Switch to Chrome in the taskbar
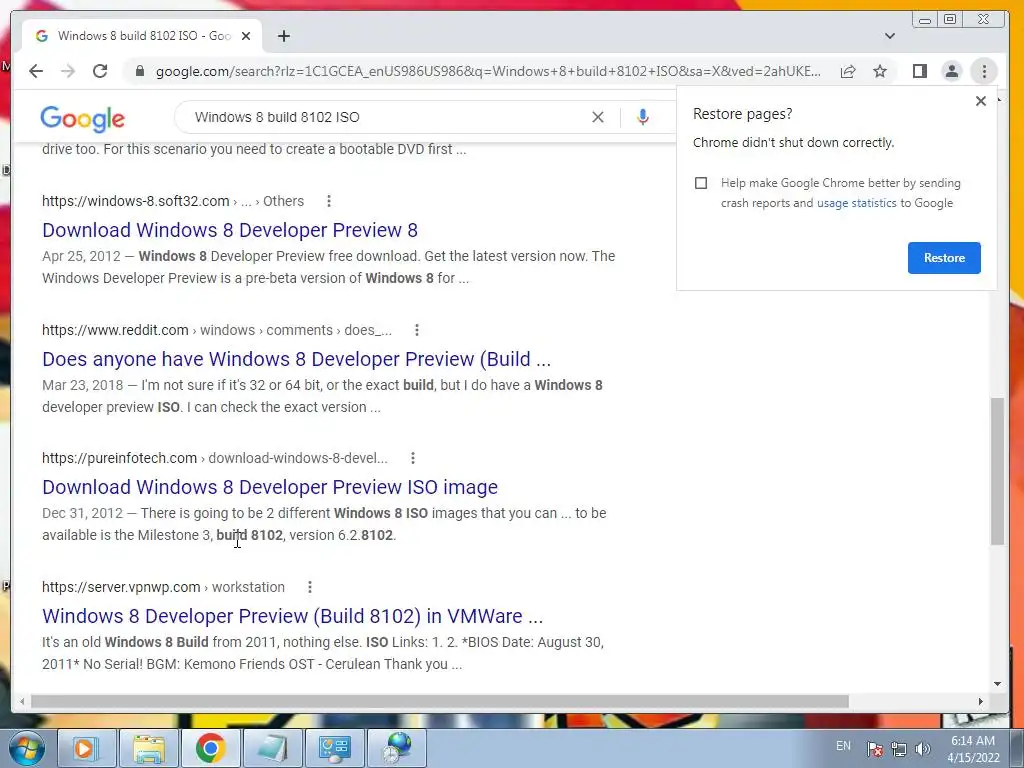The image size is (1024, 768). [x=210, y=748]
